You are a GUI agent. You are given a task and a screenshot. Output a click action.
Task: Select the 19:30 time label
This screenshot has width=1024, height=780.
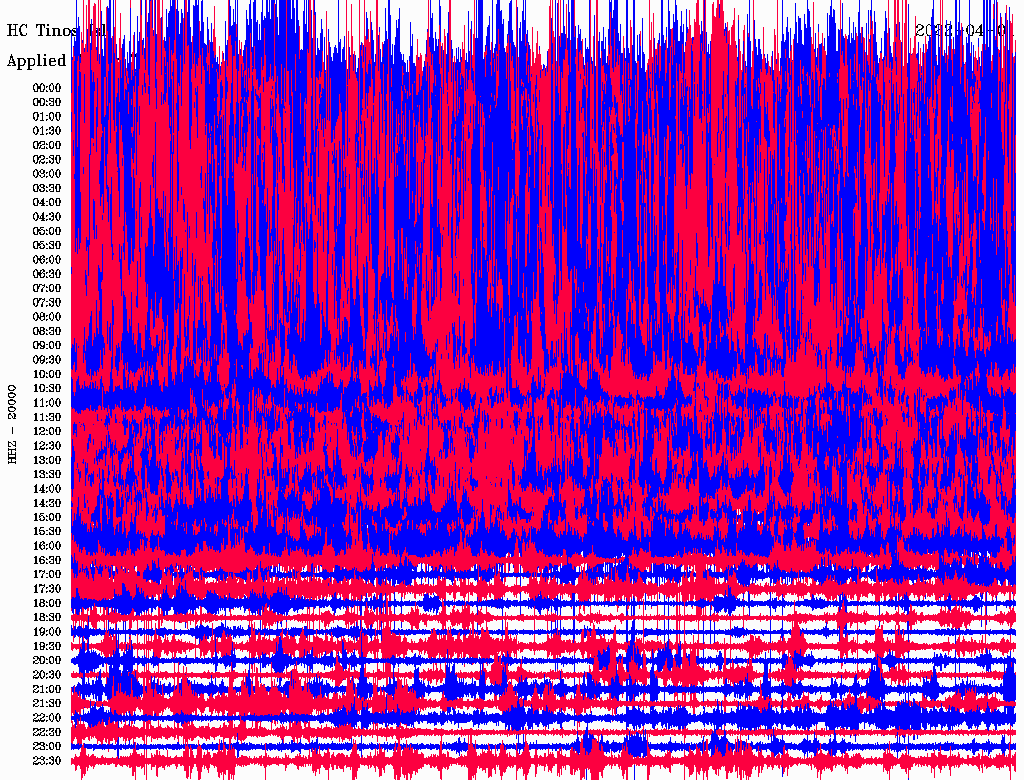47,647
